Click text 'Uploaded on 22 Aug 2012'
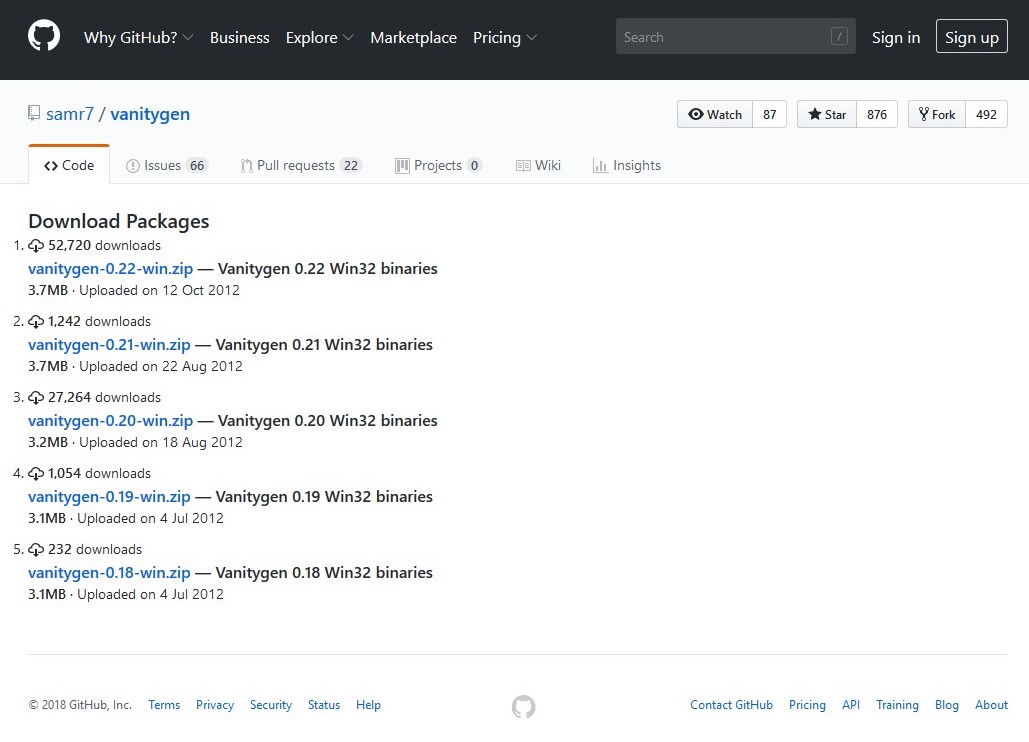Image resolution: width=1029 pixels, height=742 pixels. (x=161, y=366)
